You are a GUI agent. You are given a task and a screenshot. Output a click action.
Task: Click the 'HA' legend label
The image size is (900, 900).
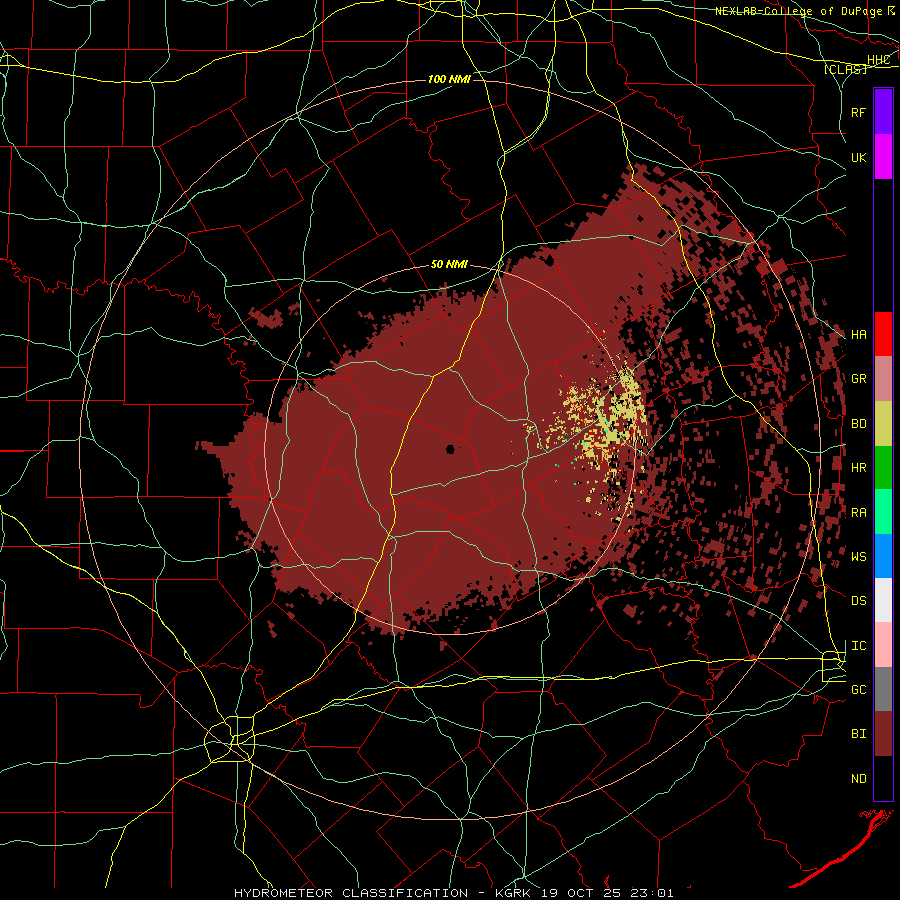click(859, 335)
